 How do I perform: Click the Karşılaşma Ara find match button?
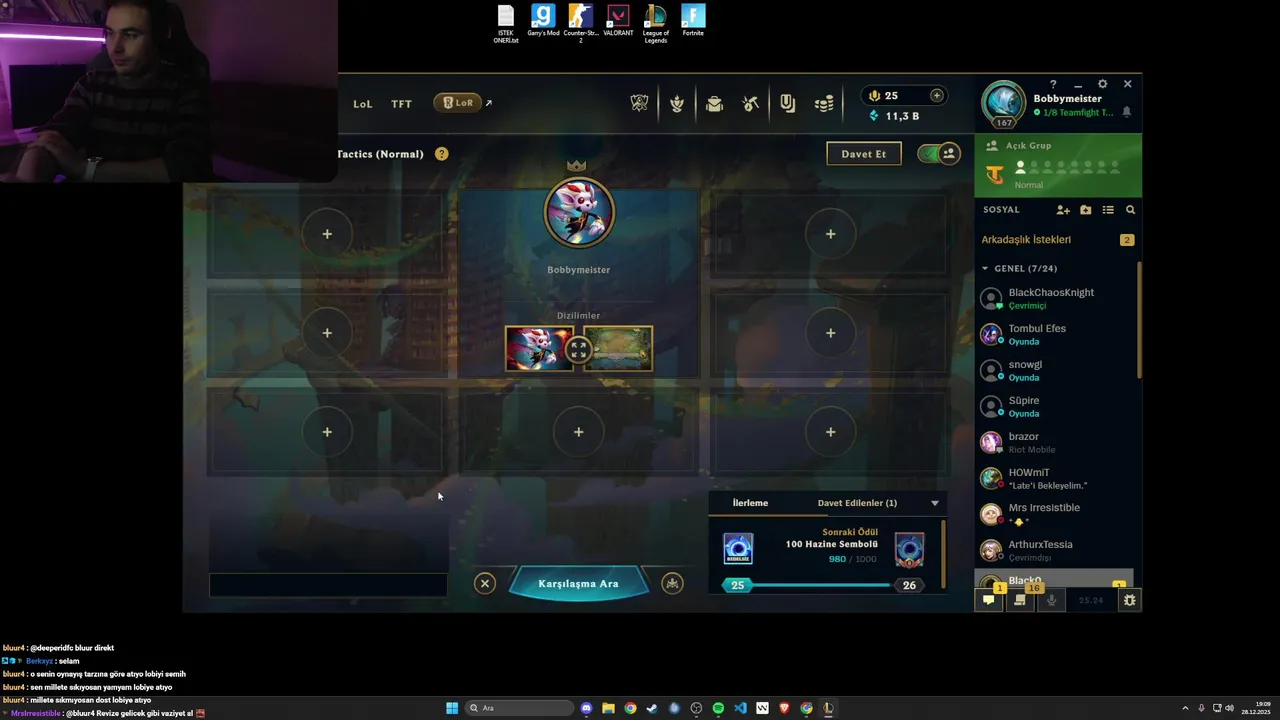[578, 584]
